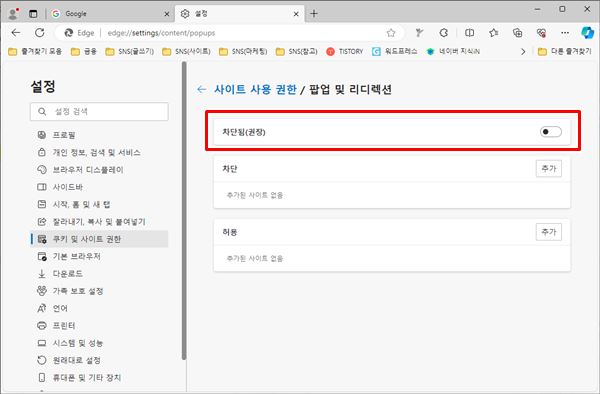
Task: Click the address bar URL
Action: click(x=161, y=33)
